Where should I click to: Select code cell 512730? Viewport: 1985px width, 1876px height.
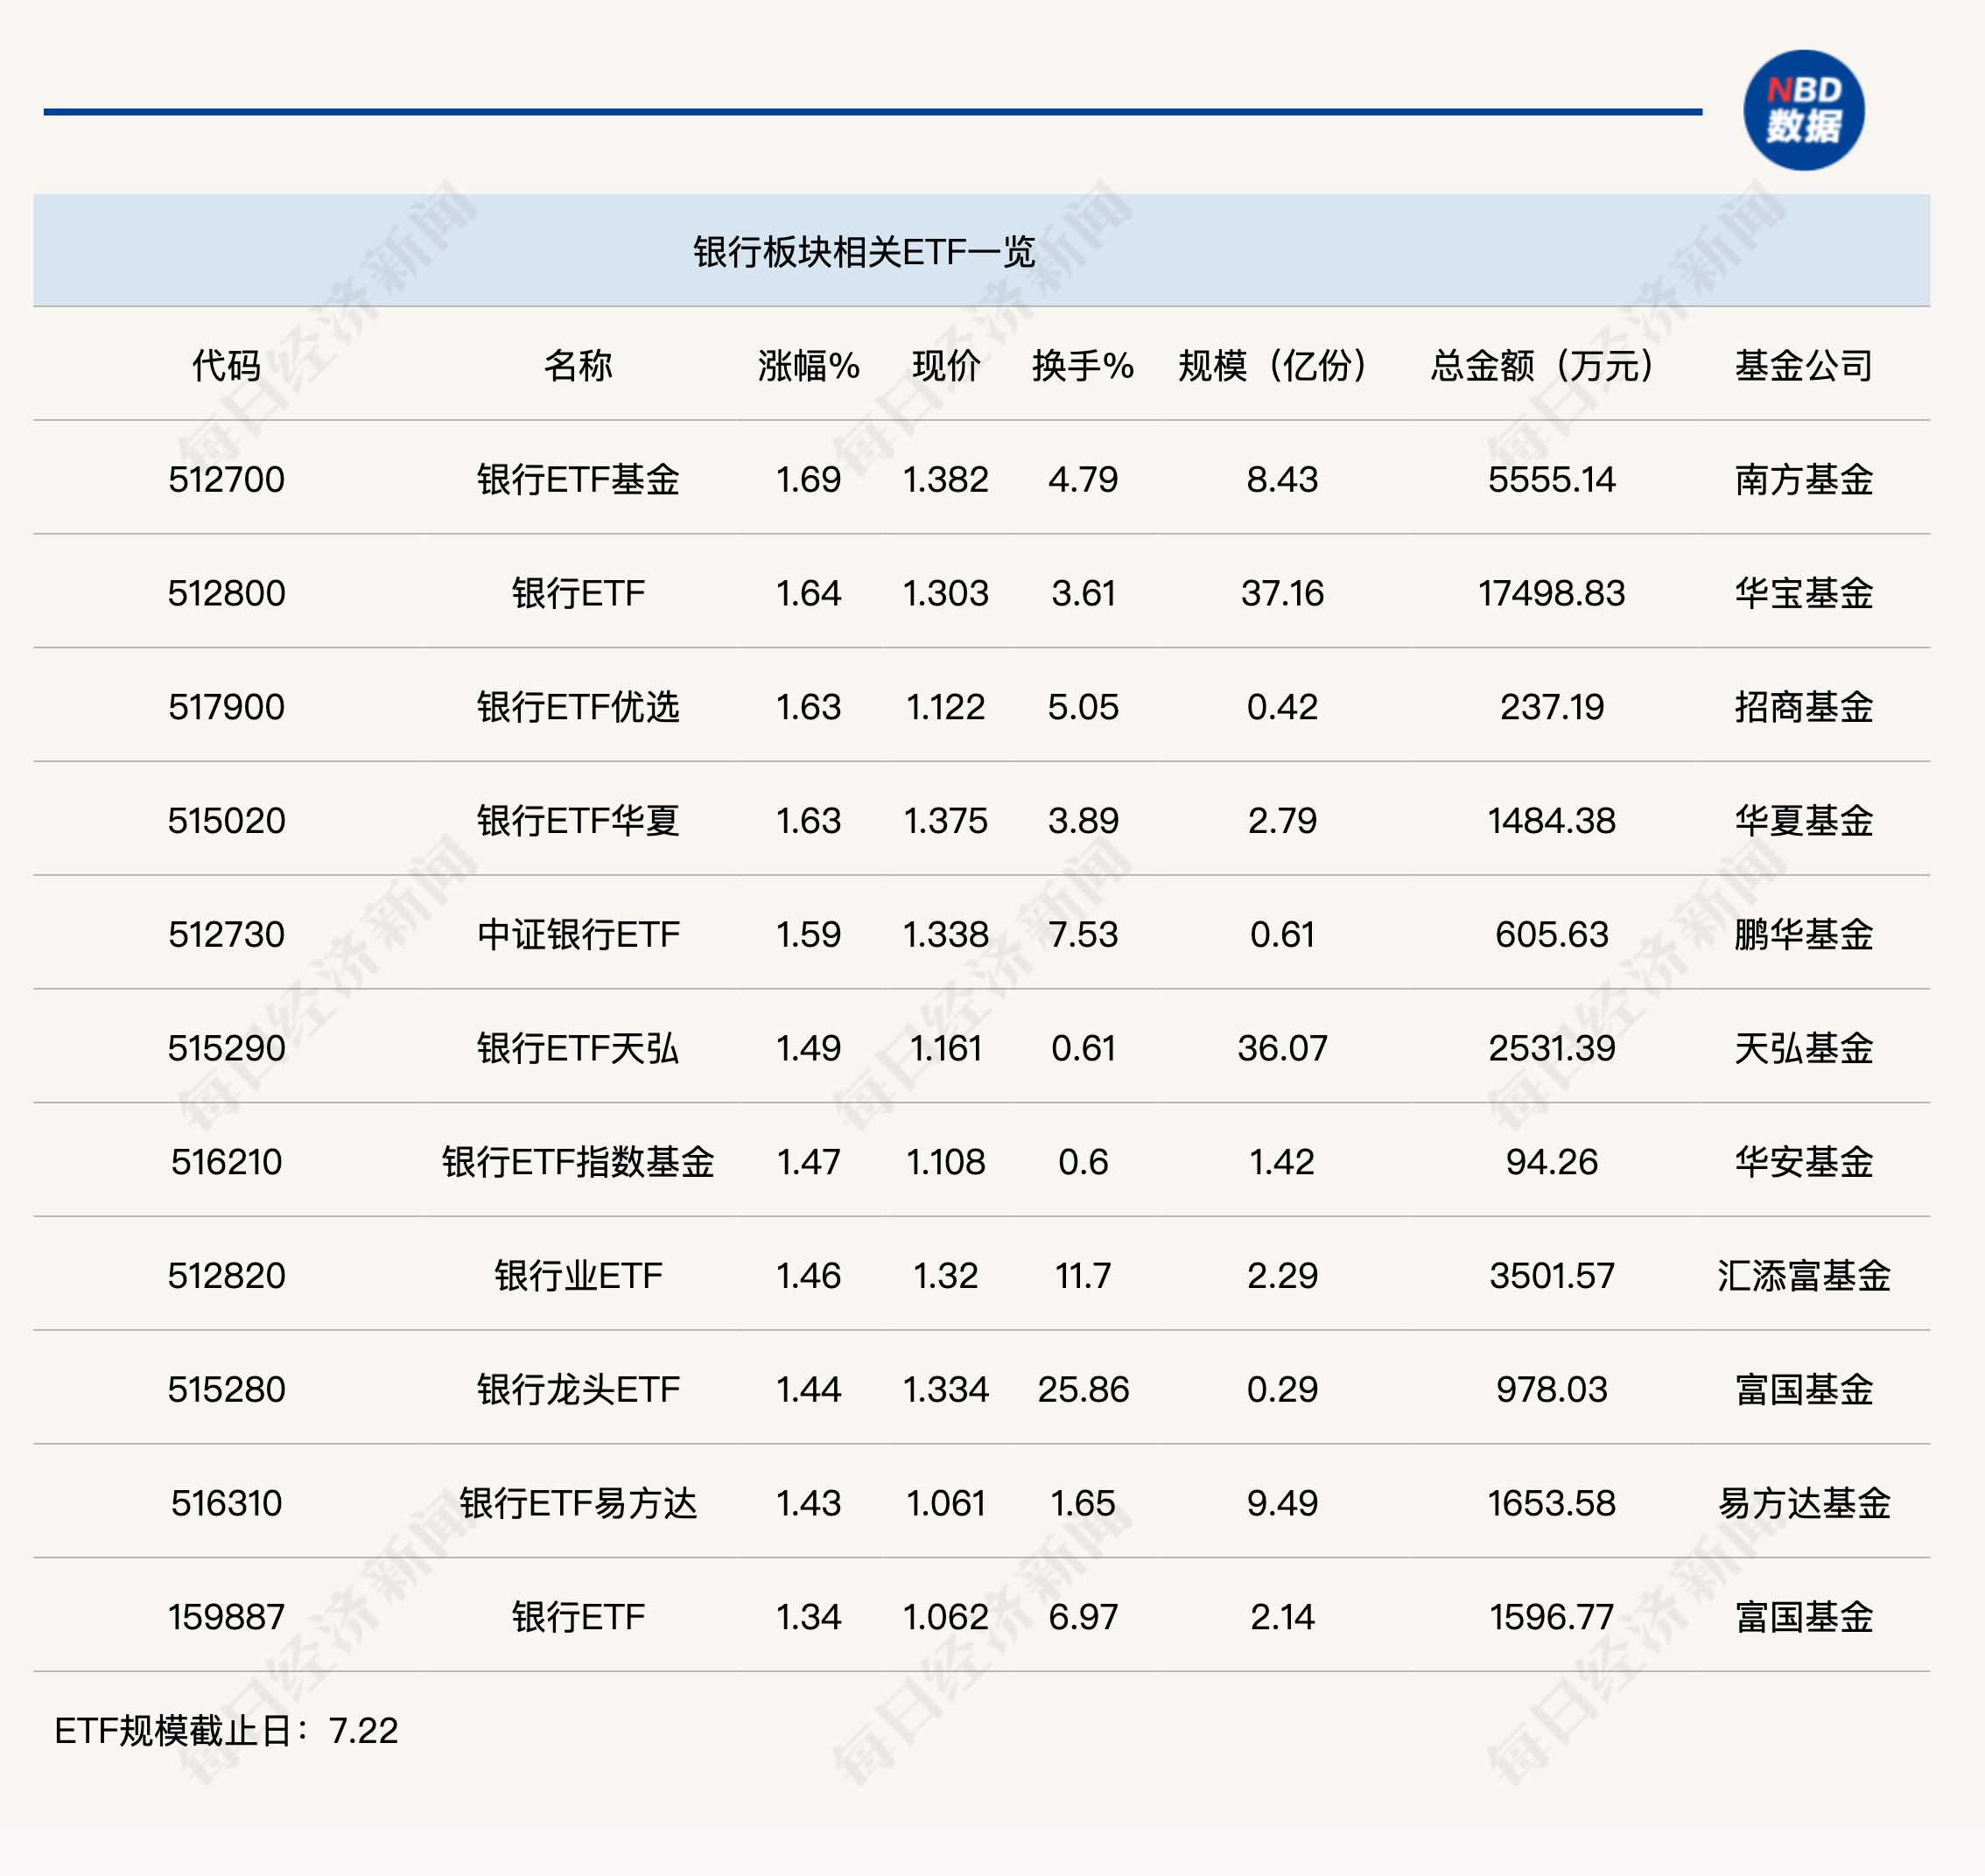tap(226, 935)
